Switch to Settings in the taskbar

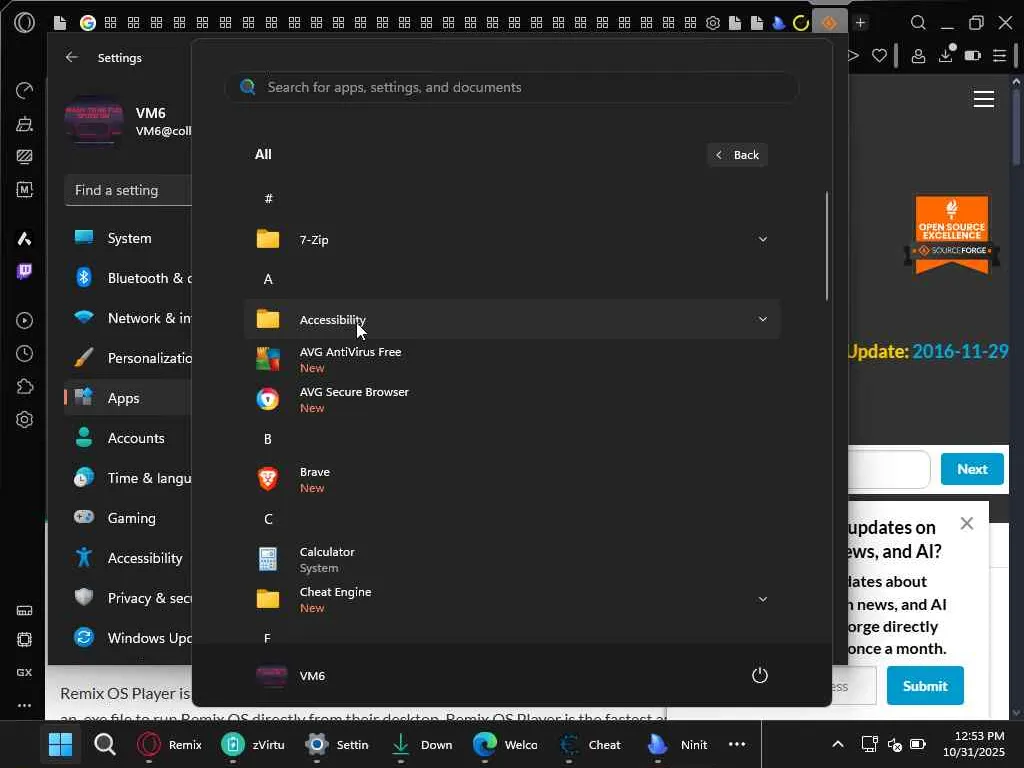[x=337, y=744]
